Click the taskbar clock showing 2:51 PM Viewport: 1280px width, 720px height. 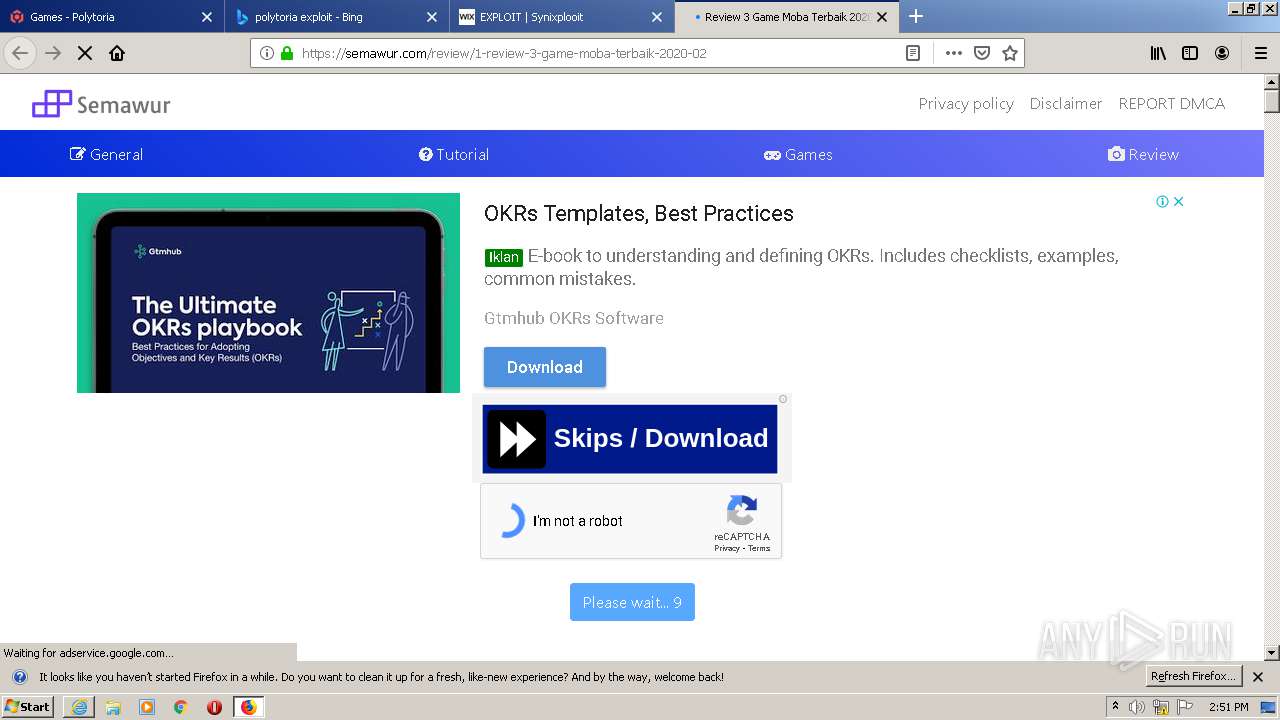[1229, 707]
